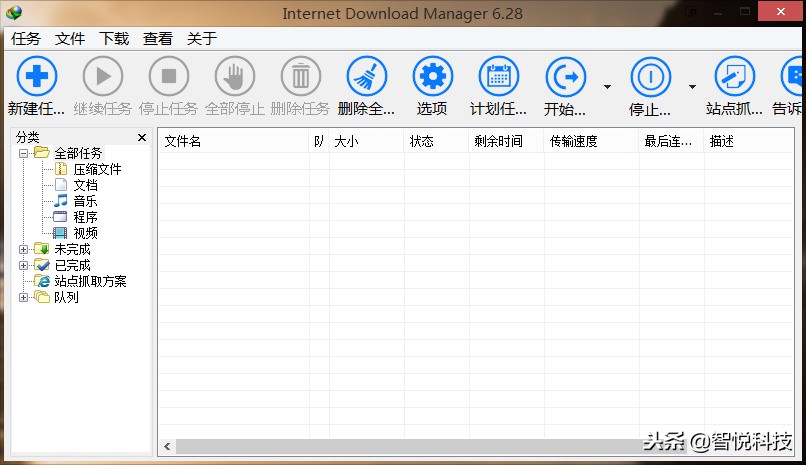Image resolution: width=806 pixels, height=465 pixels.
Task: Sort by 传输速度 column header
Action: (x=592, y=141)
